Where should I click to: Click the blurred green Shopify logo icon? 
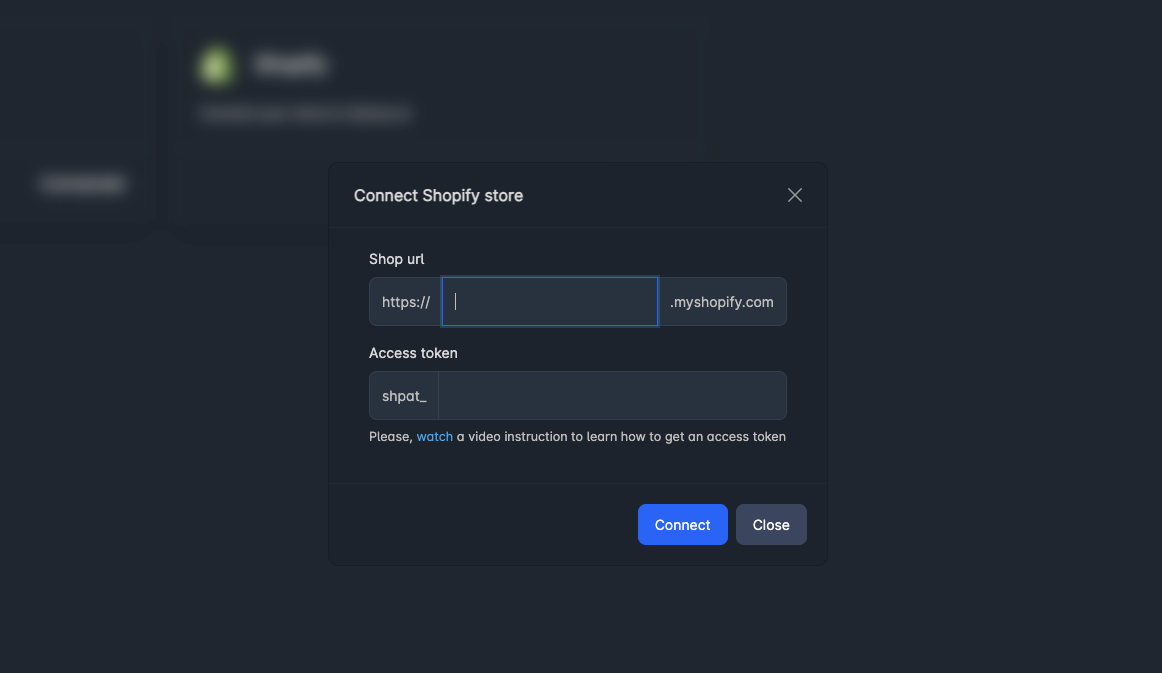click(215, 66)
